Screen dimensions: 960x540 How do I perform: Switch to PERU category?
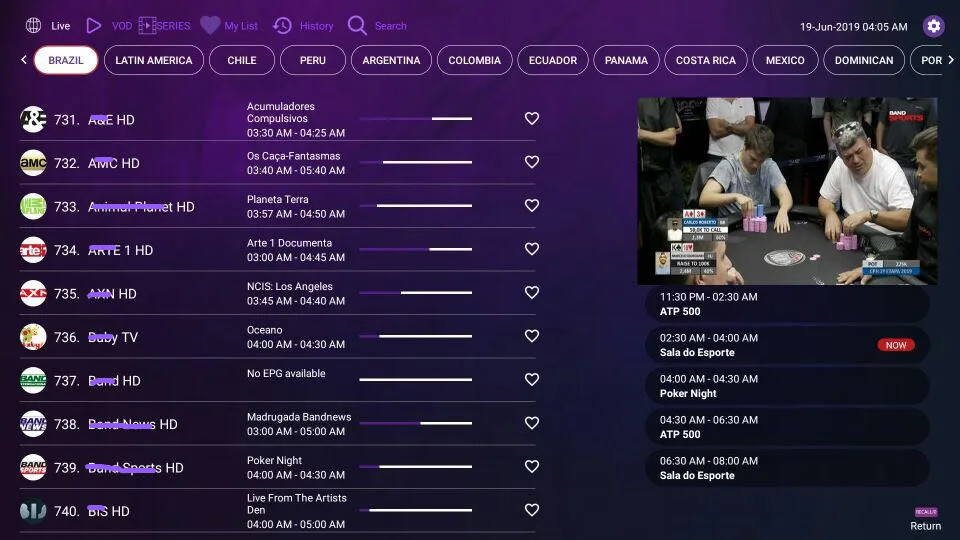(x=313, y=60)
